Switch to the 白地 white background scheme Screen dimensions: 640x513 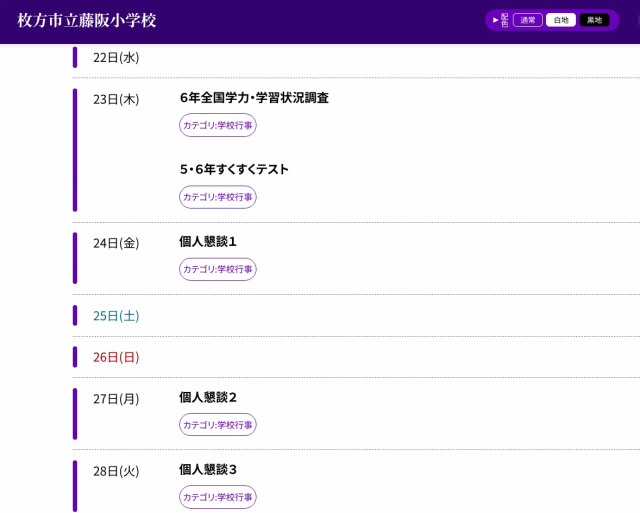coord(561,20)
